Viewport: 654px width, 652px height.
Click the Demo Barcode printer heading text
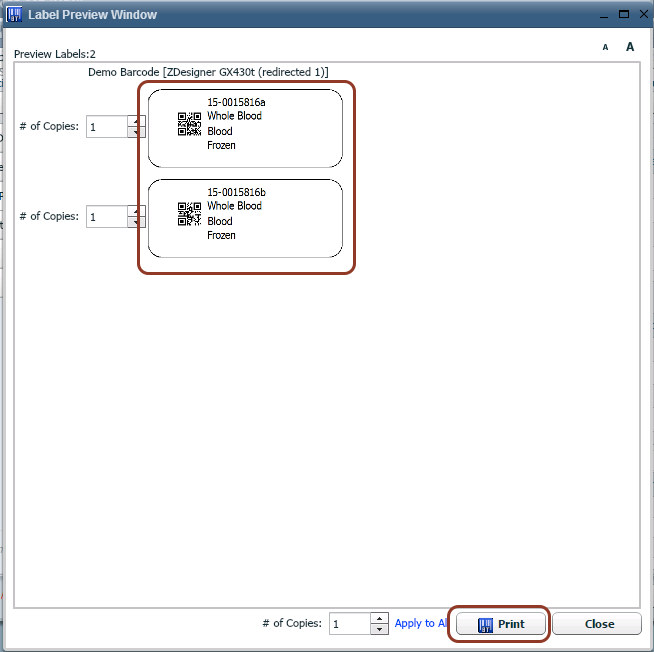[x=208, y=72]
